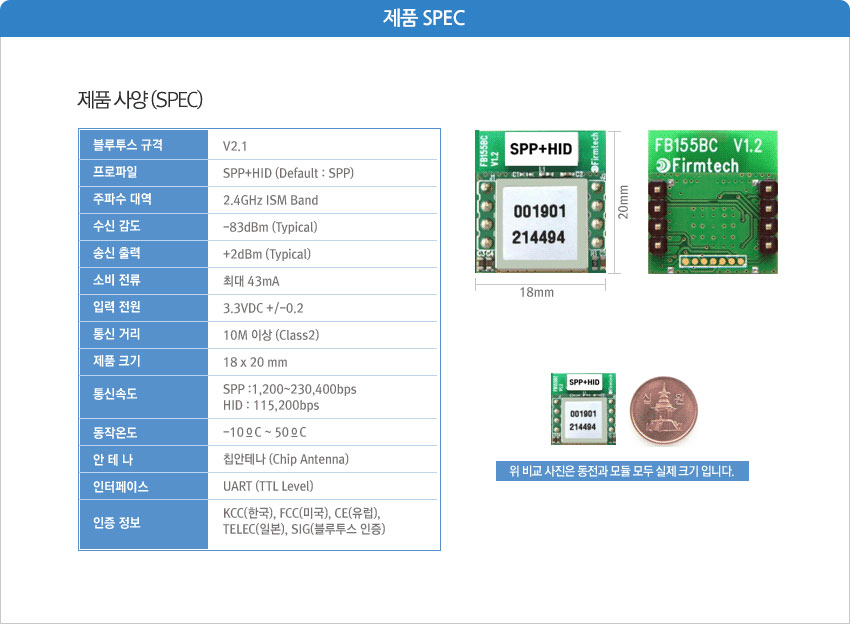This screenshot has height=624, width=850.
Task: Select the 통신 거리 label
Action: click(117, 334)
